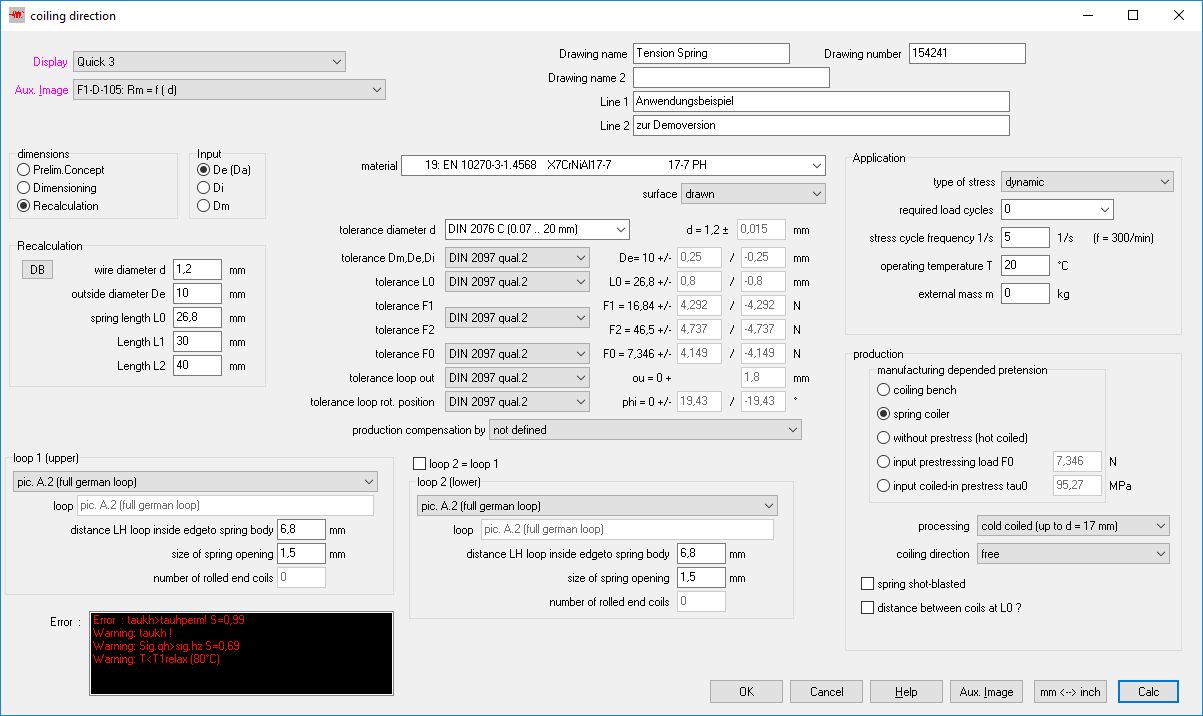Check the loop 2 = loop 1 box
The width and height of the screenshot is (1203, 716).
click(x=420, y=464)
